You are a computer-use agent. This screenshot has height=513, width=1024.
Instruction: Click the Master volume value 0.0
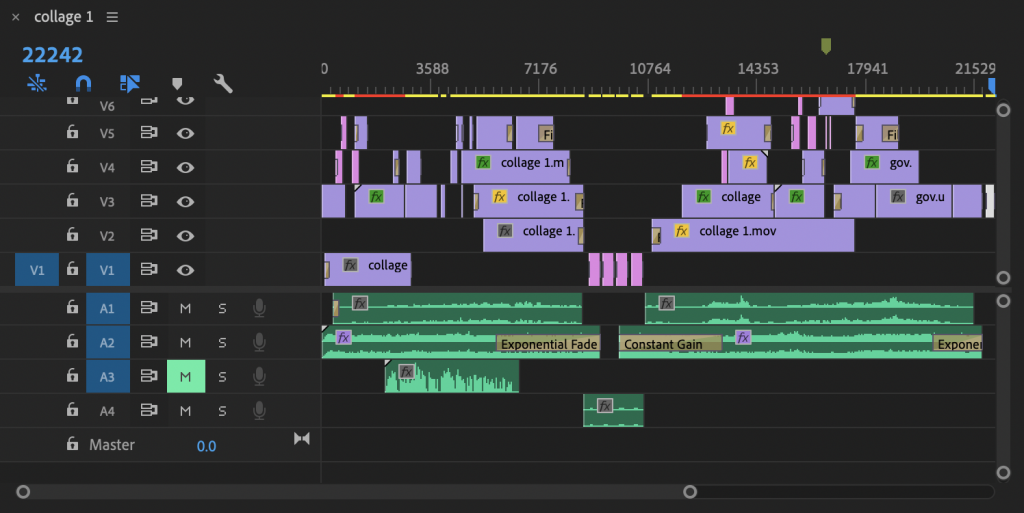point(206,446)
